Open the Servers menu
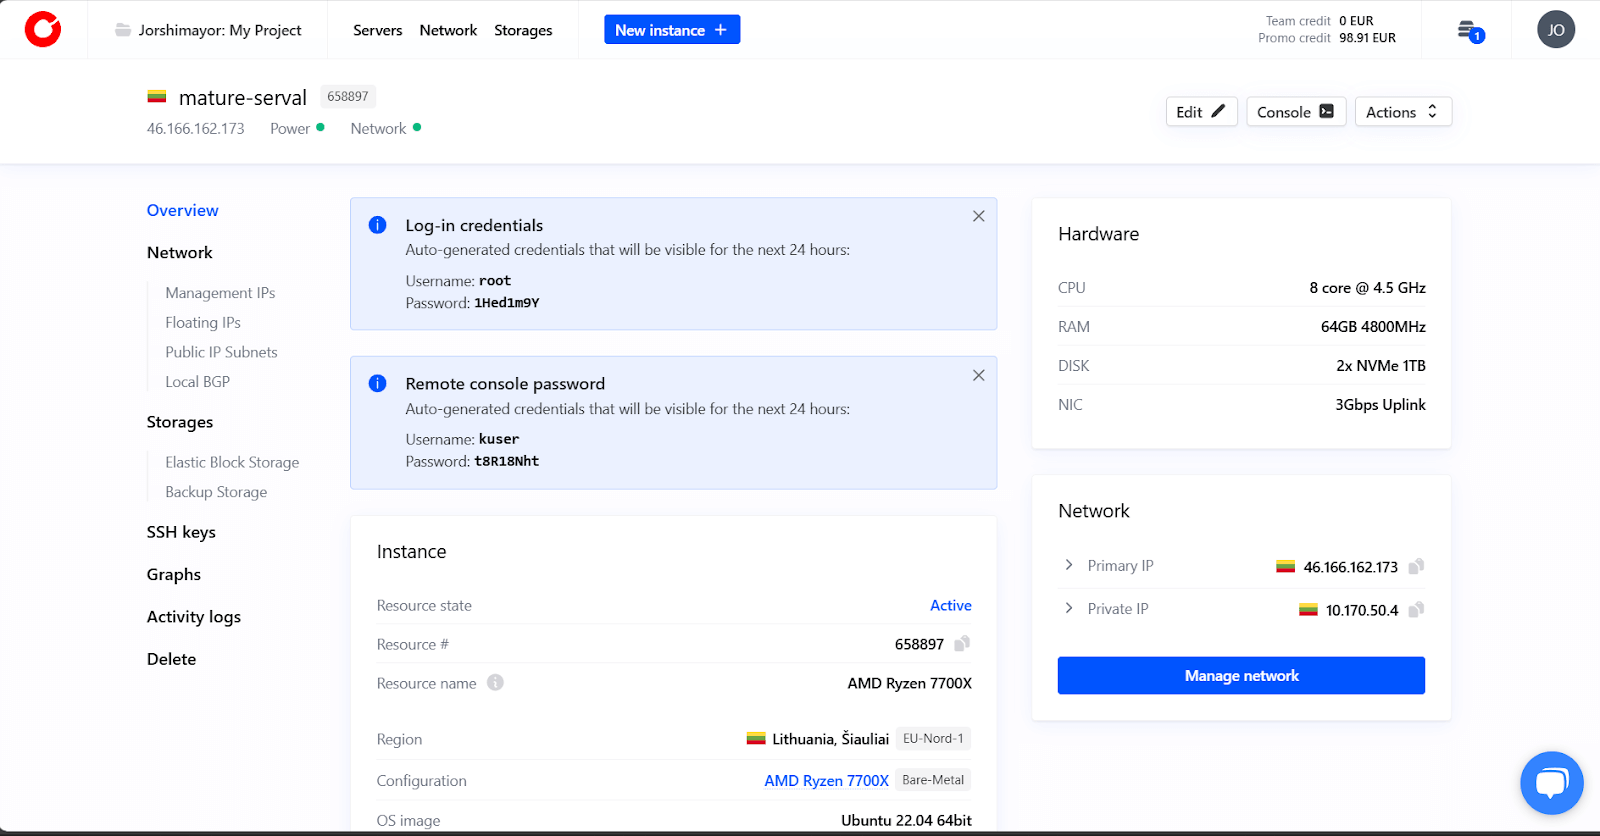Viewport: 1600px width, 836px height. coord(377,30)
